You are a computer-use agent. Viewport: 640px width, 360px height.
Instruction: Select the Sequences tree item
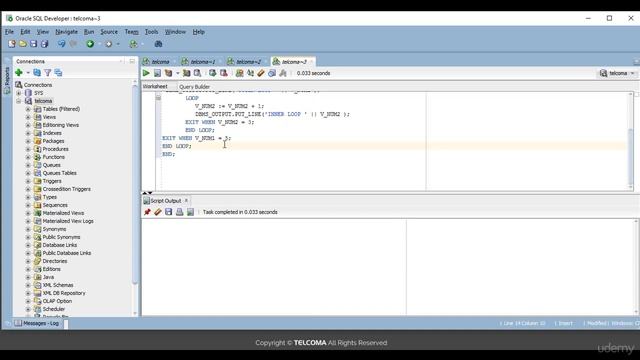(55, 205)
